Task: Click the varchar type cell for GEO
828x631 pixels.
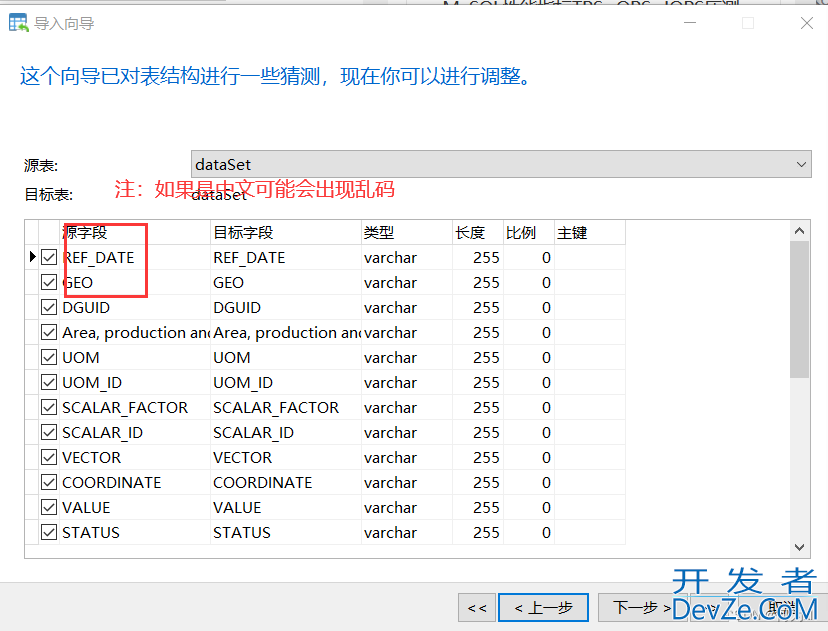Action: coord(407,282)
